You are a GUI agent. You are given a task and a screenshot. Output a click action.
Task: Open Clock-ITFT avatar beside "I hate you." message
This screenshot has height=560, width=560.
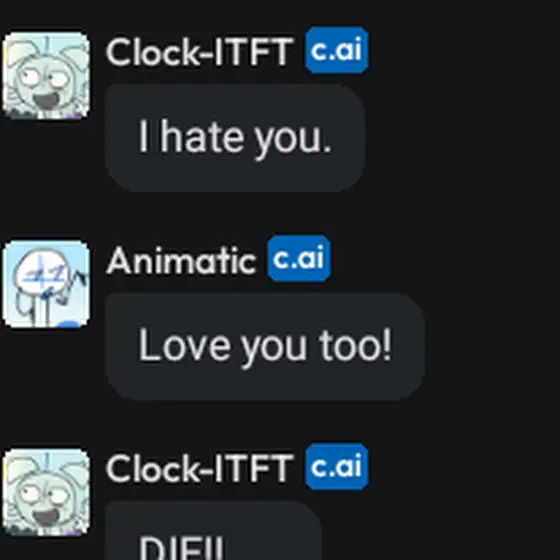[x=46, y=75]
